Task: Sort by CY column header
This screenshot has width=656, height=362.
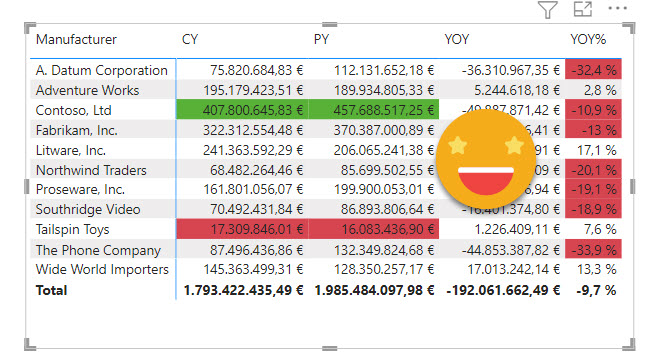Action: click(x=190, y=39)
